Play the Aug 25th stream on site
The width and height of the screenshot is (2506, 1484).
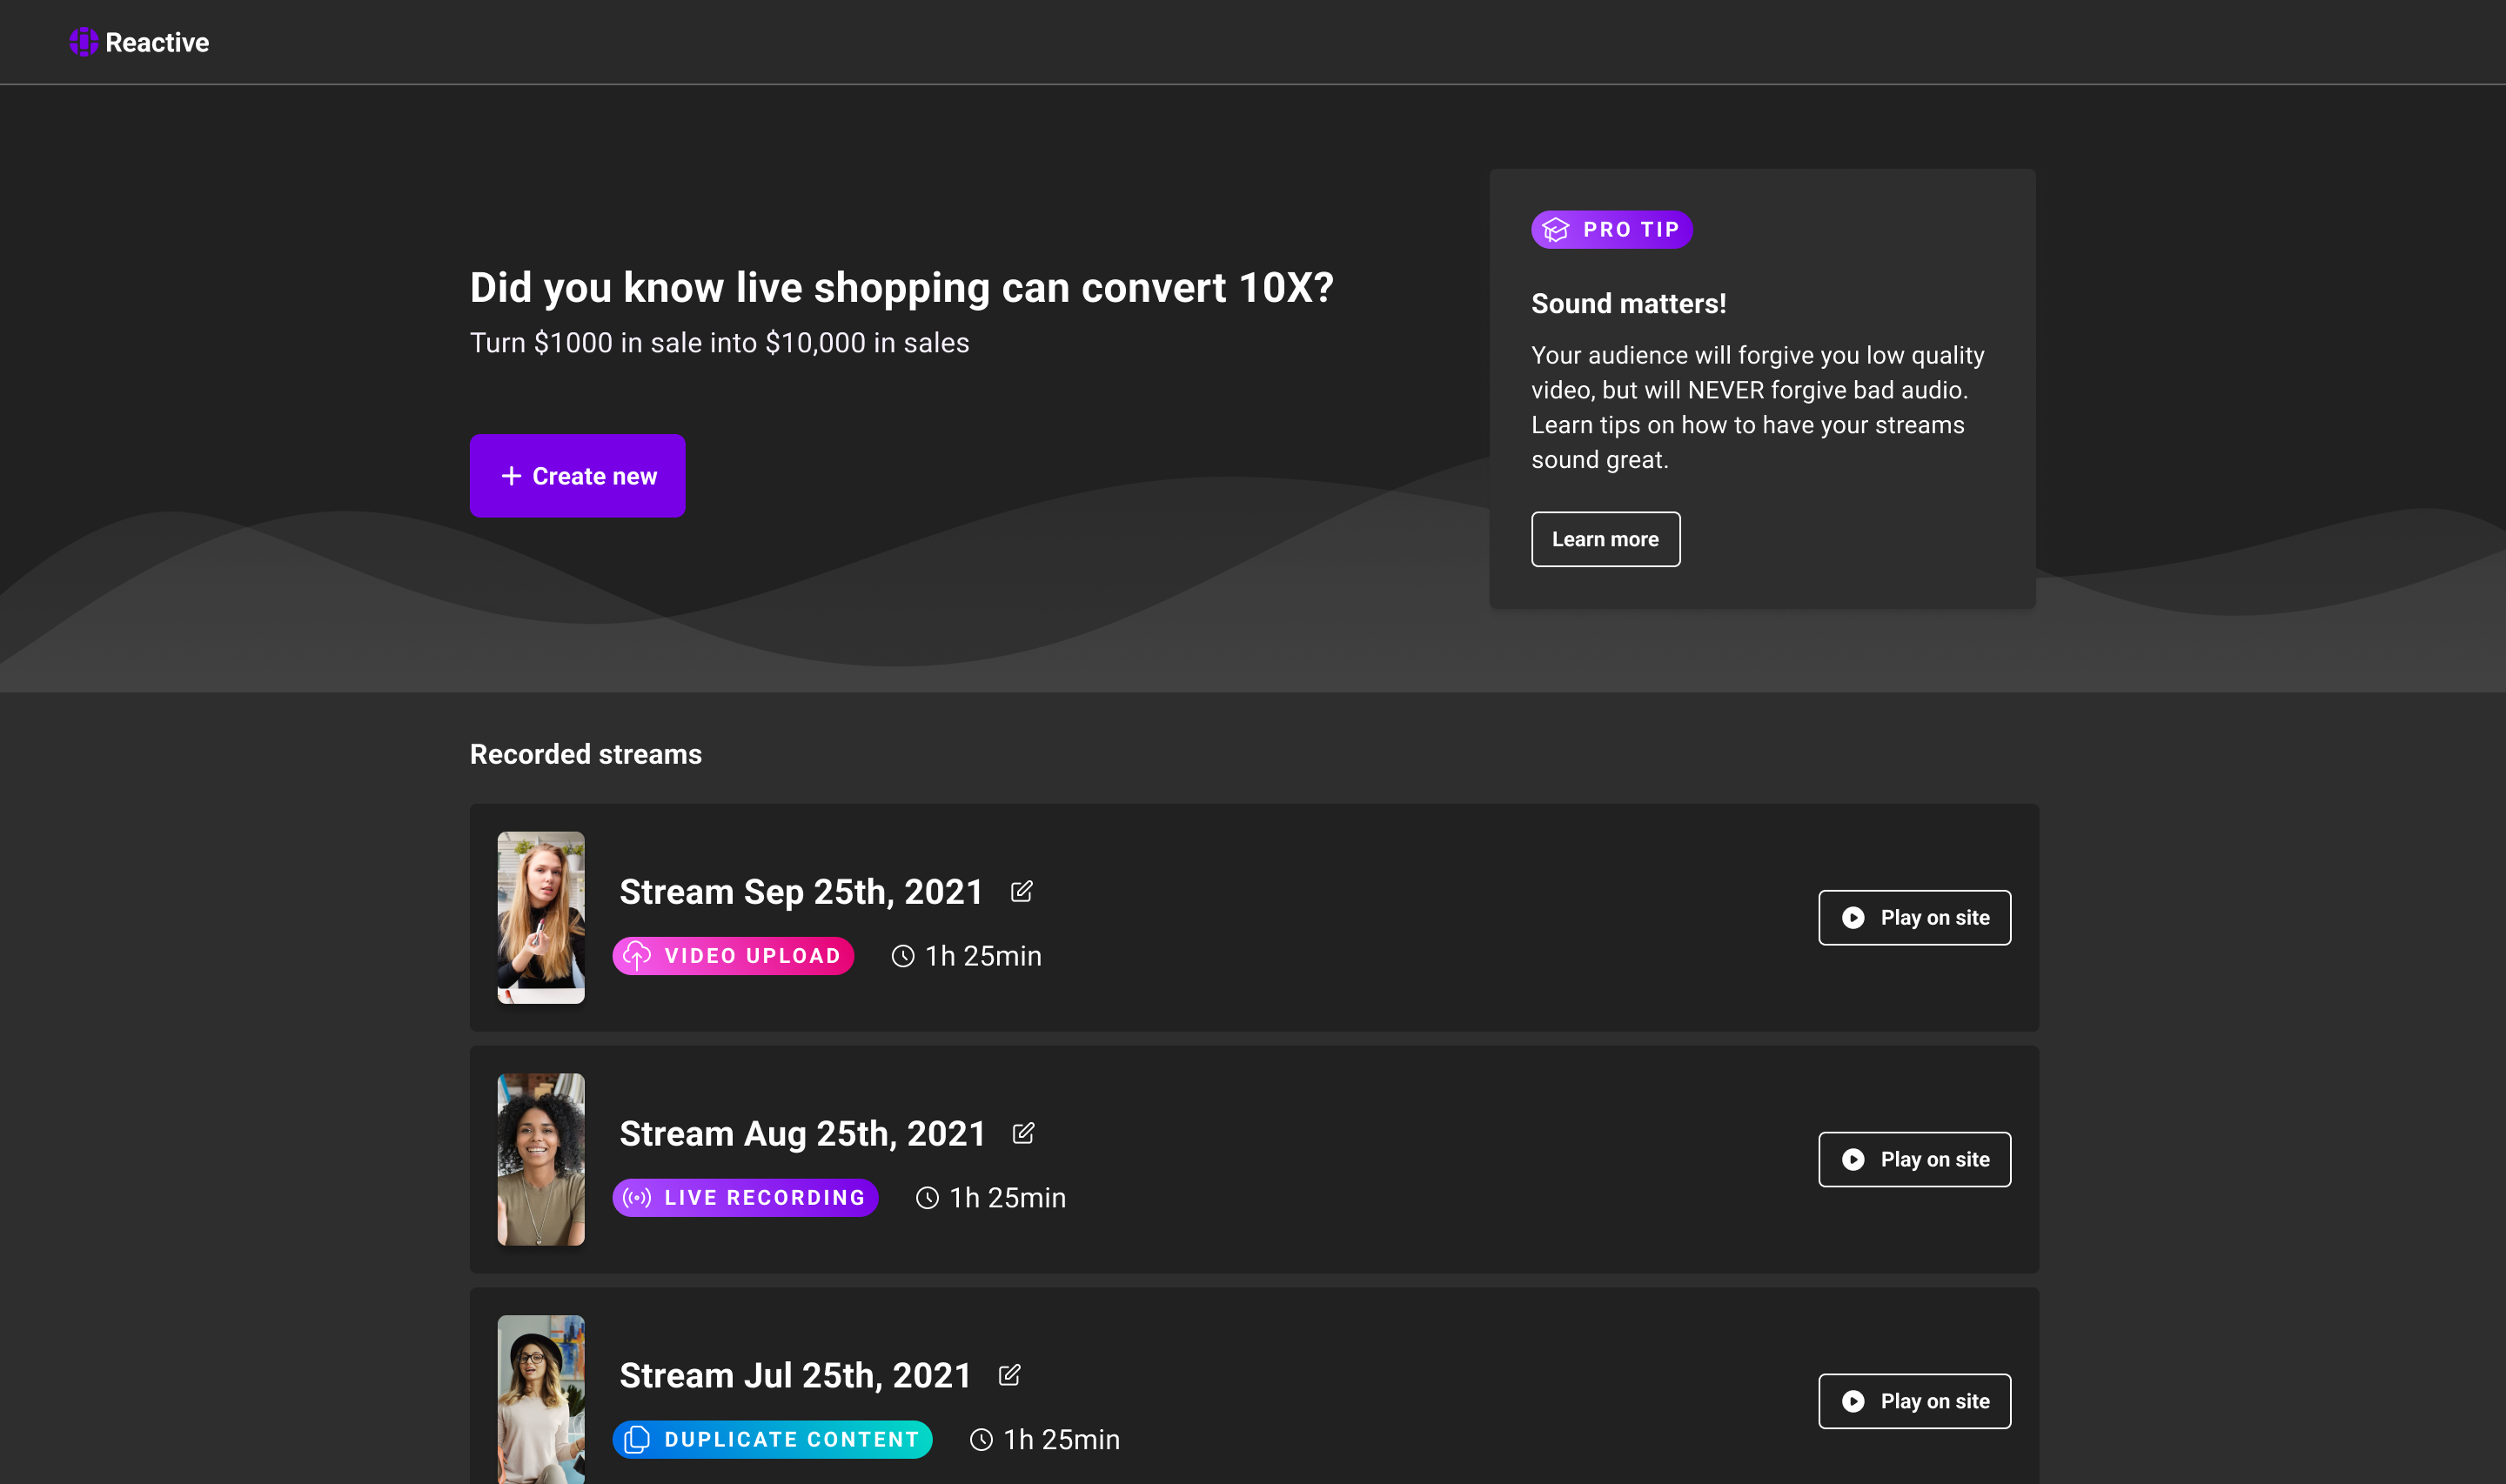[x=1914, y=1159]
